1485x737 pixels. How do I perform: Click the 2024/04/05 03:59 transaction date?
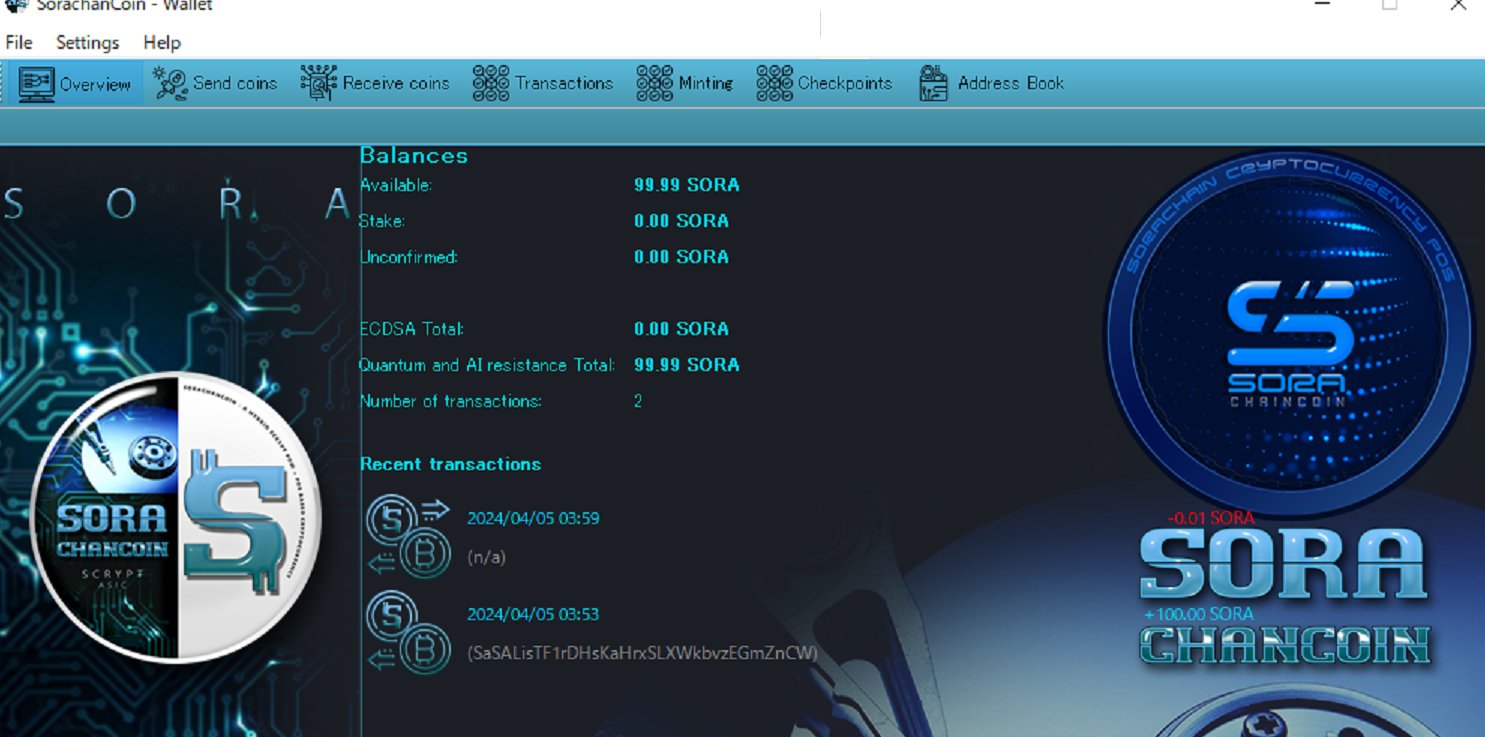click(533, 518)
